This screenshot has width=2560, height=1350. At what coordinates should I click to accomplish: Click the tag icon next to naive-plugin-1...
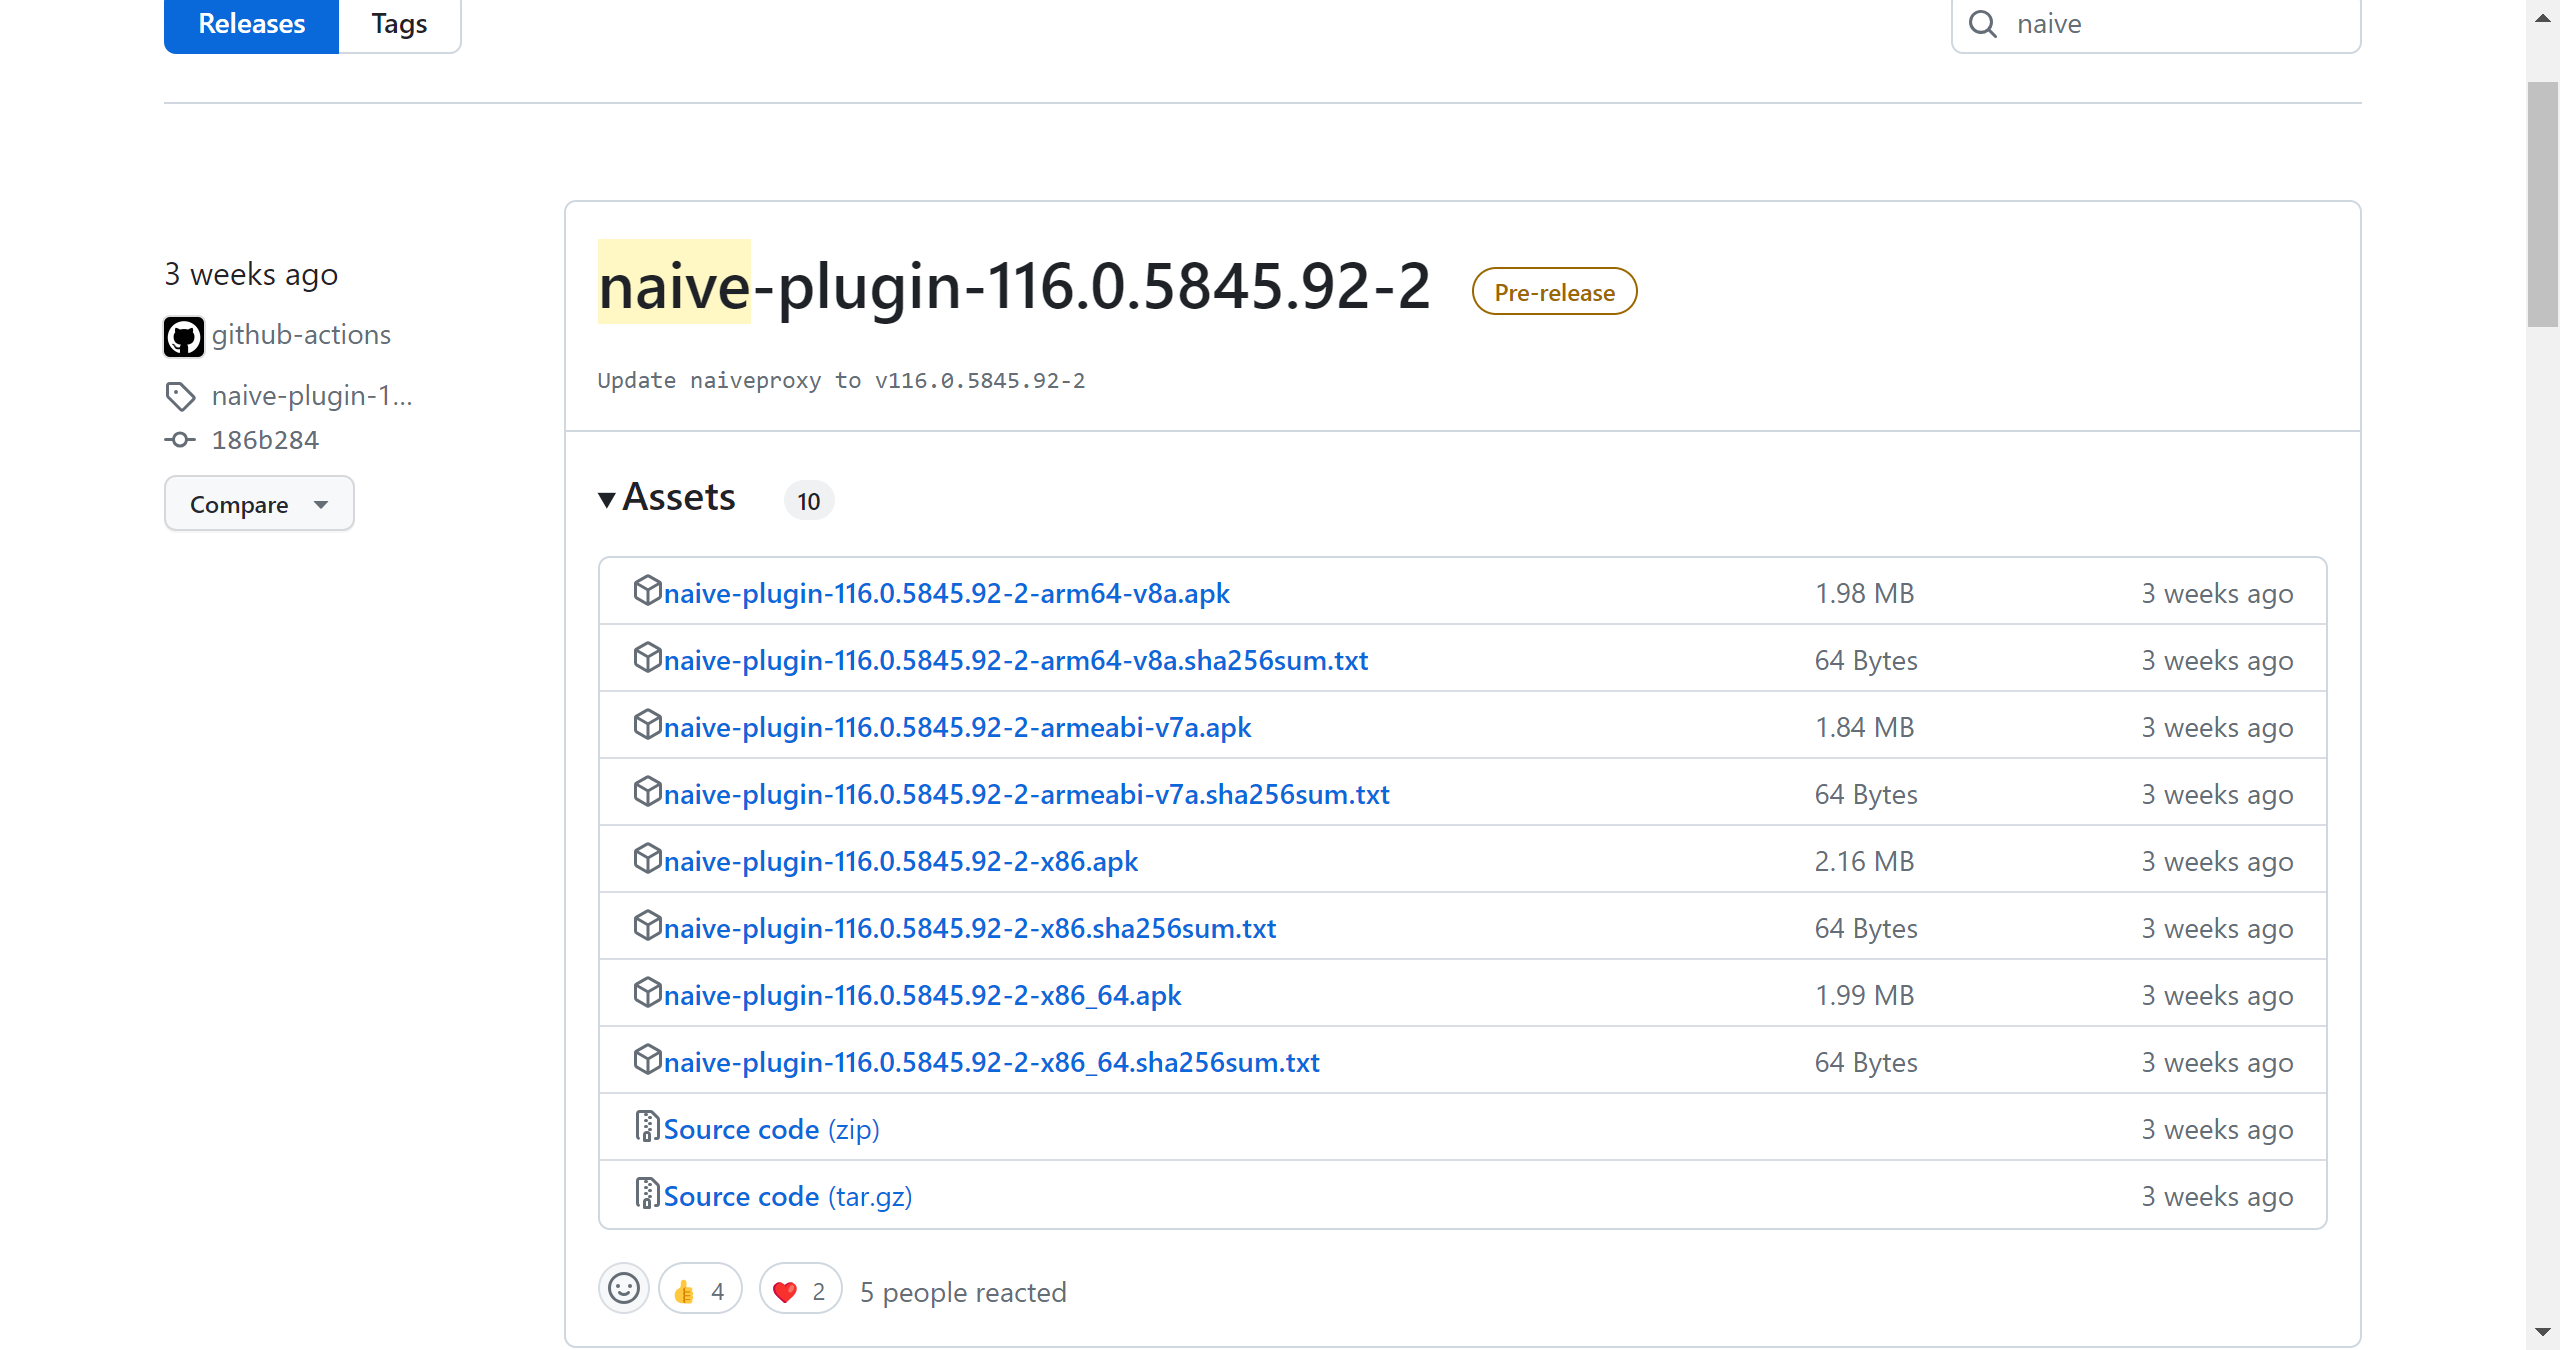(x=180, y=397)
